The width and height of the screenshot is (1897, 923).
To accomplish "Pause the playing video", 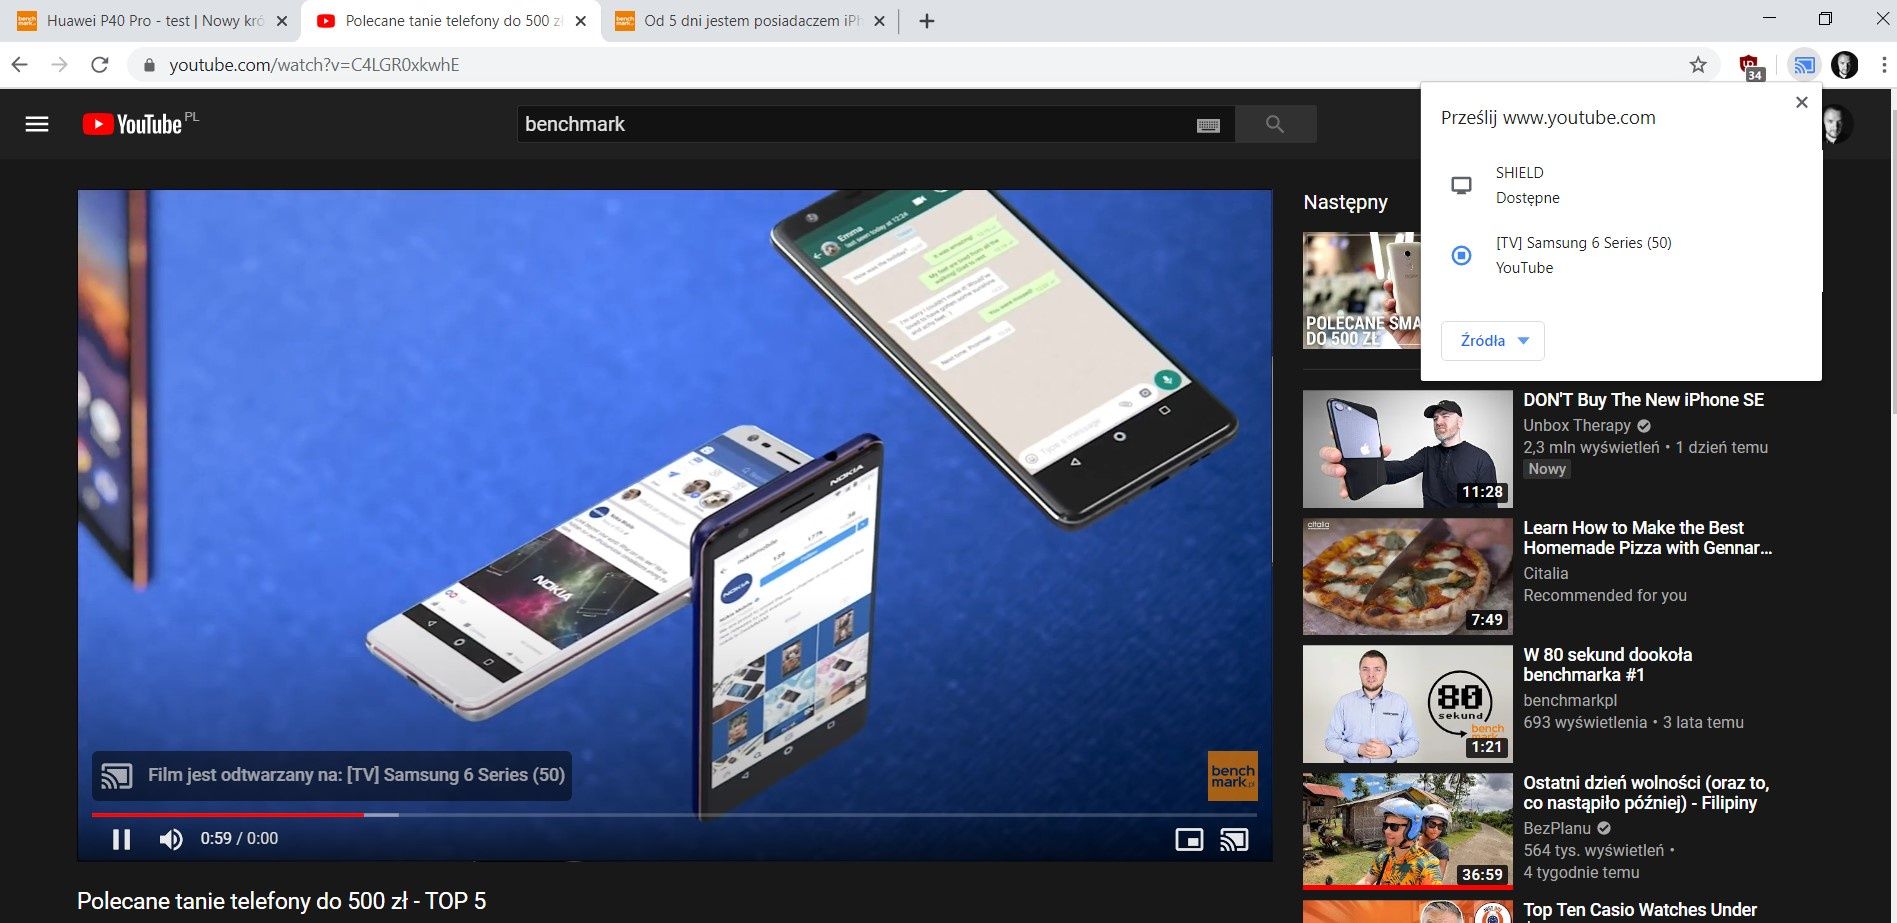I will [122, 839].
